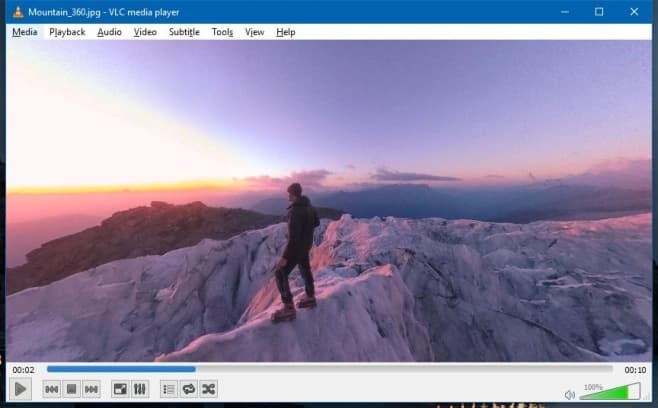Open the Playback menu

click(x=67, y=32)
